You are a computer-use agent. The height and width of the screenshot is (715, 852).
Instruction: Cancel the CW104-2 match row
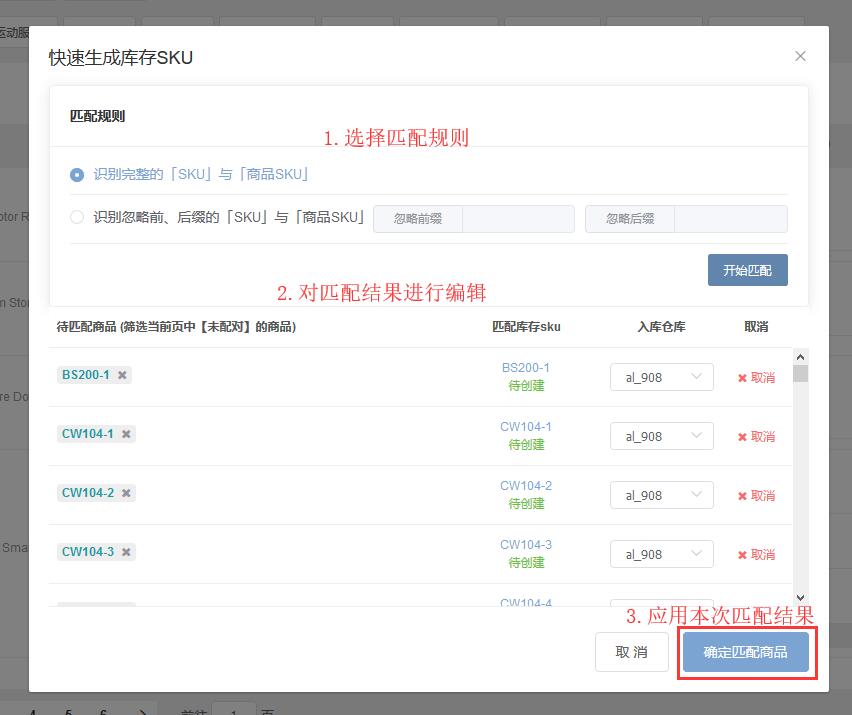(756, 496)
